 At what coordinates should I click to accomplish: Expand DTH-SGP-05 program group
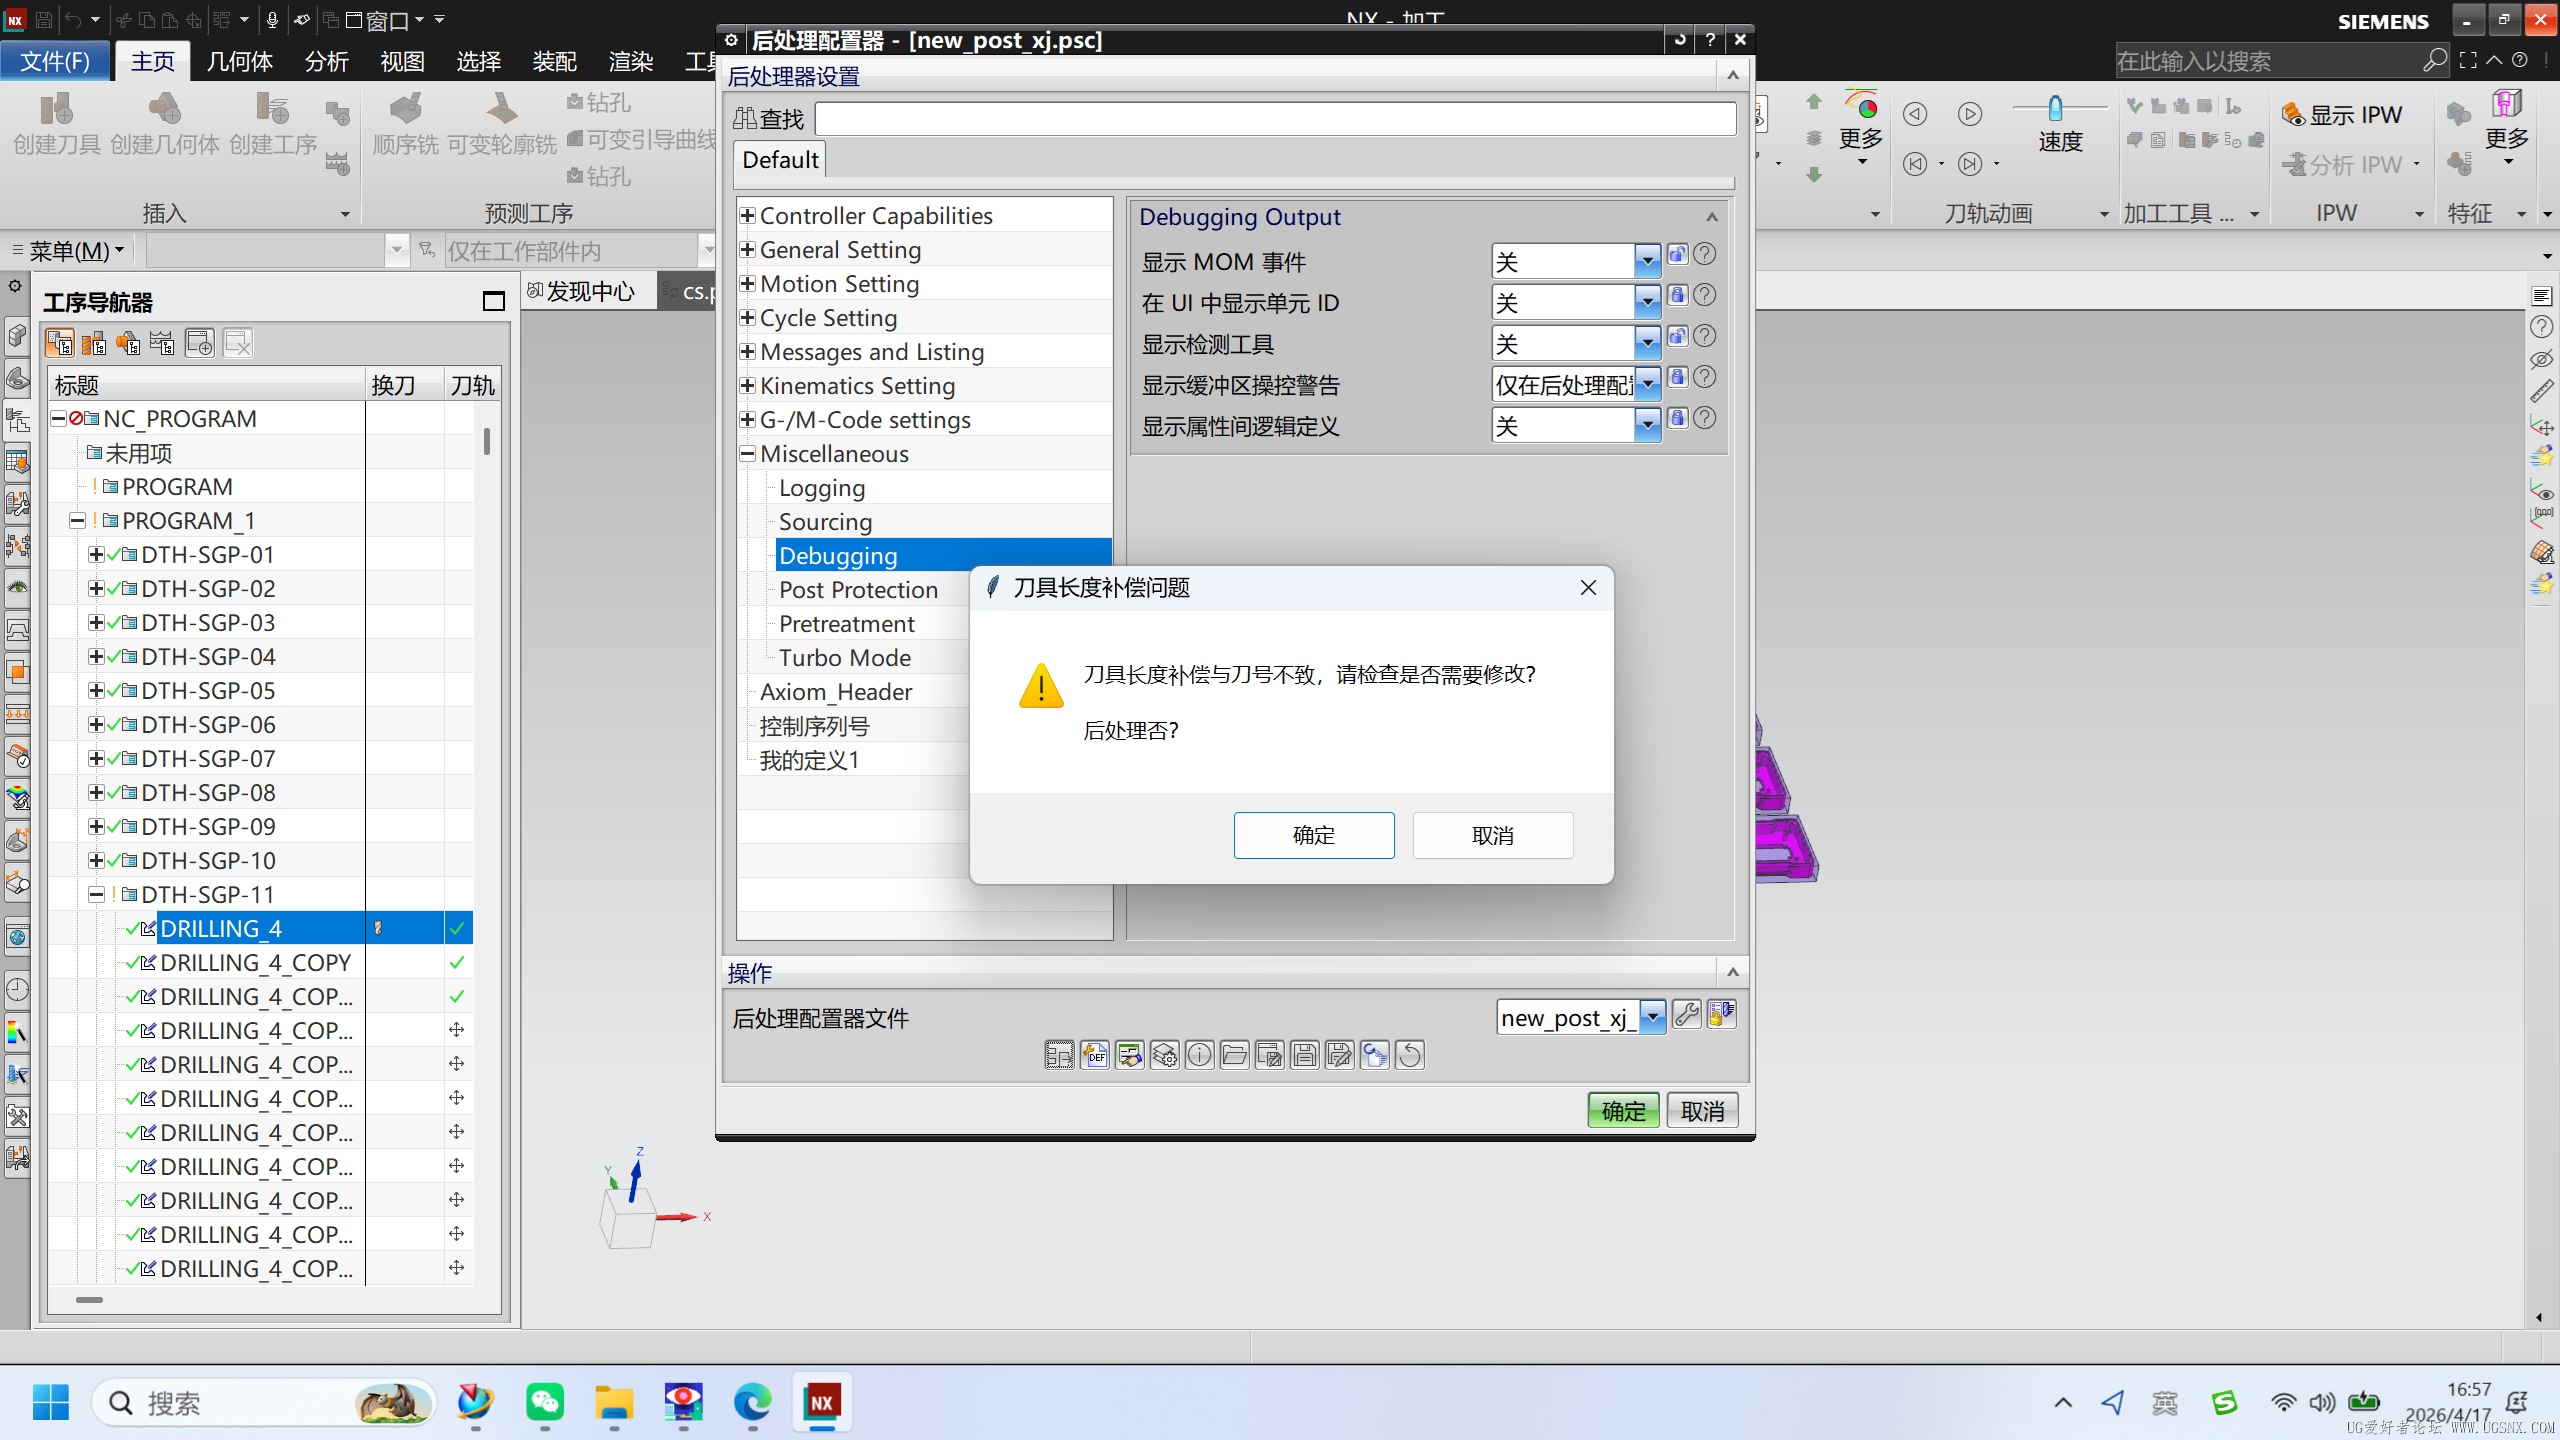[x=96, y=690]
